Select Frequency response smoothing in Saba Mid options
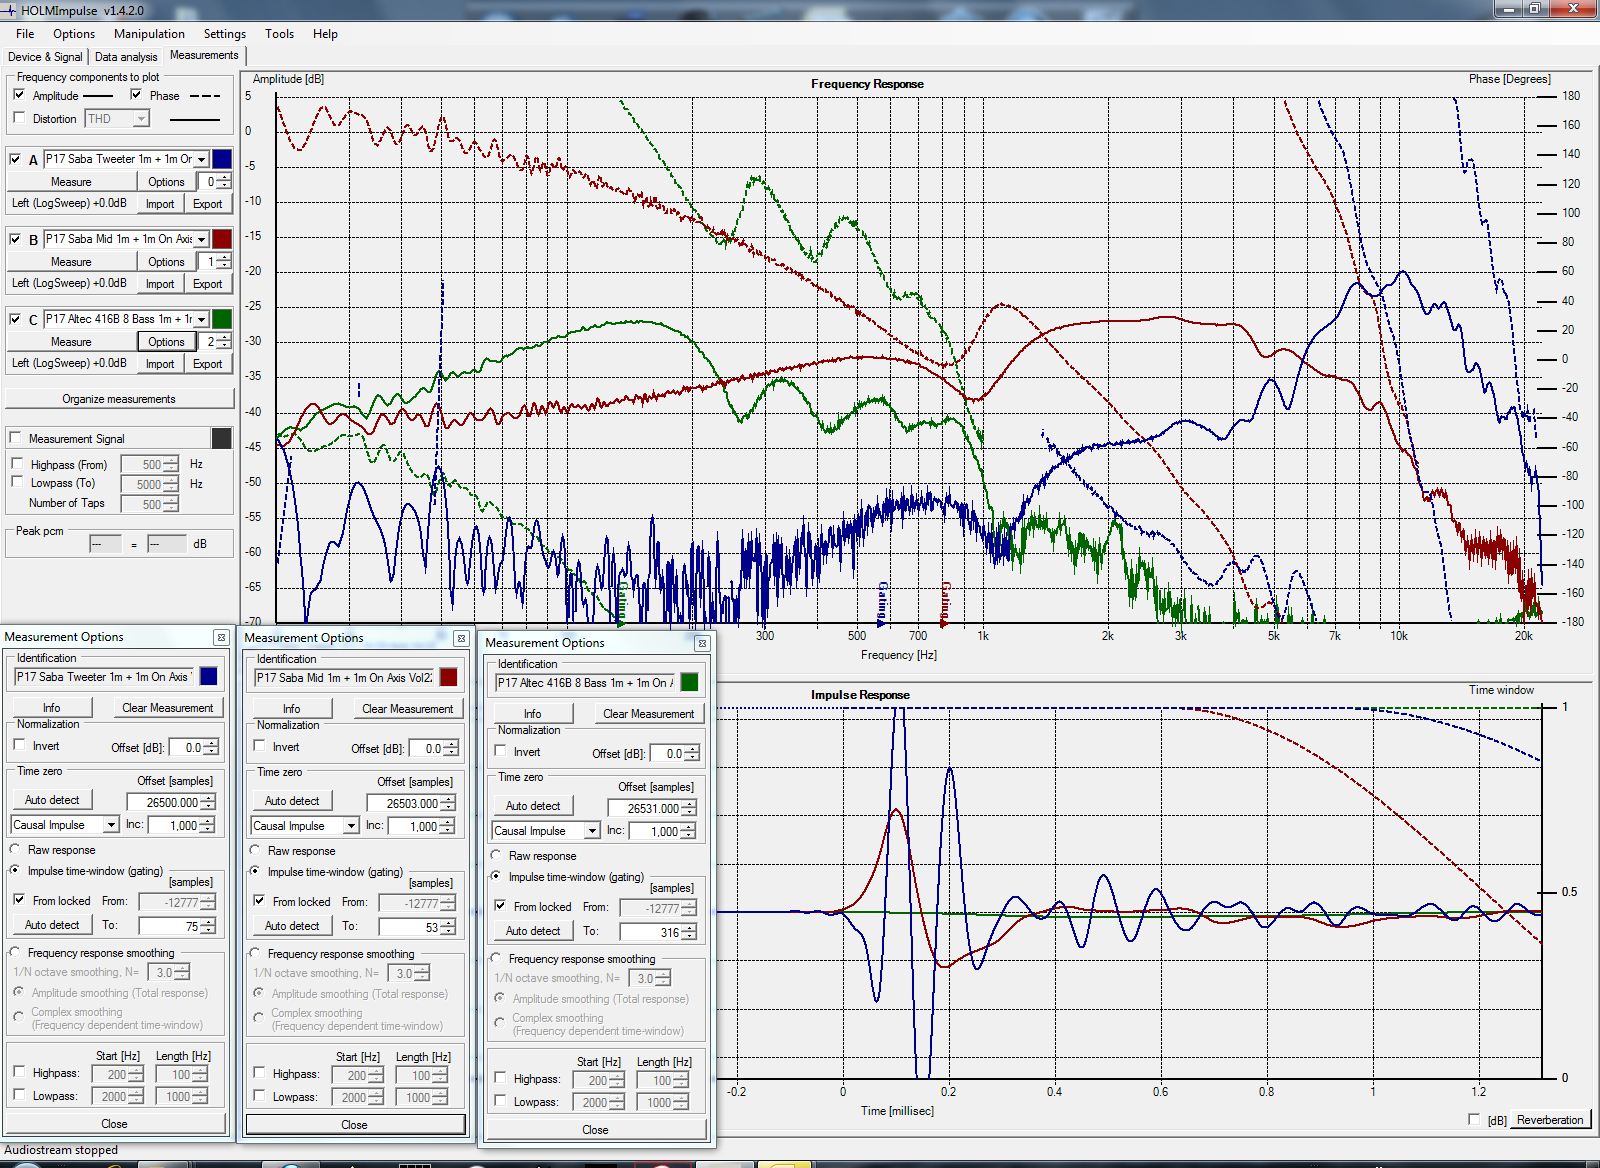The height and width of the screenshot is (1168, 1600). (x=256, y=954)
